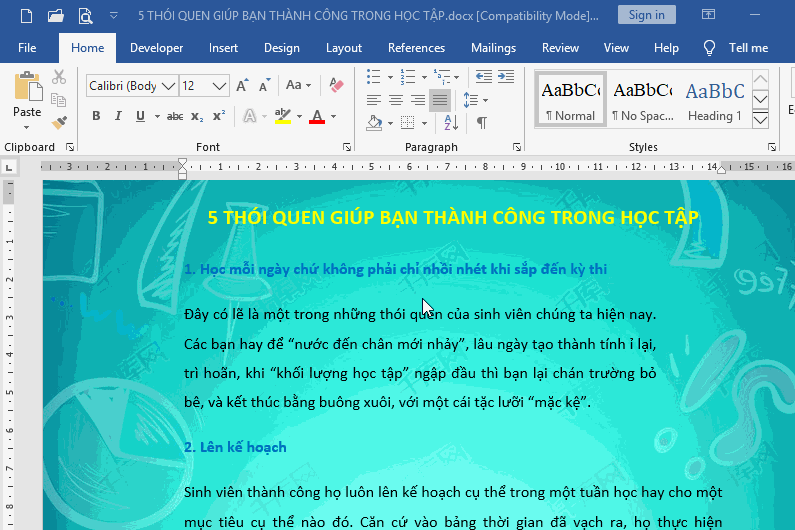Toggle Show/Hide paragraph marks
Viewport: 795px width, 530px height.
[x=482, y=123]
